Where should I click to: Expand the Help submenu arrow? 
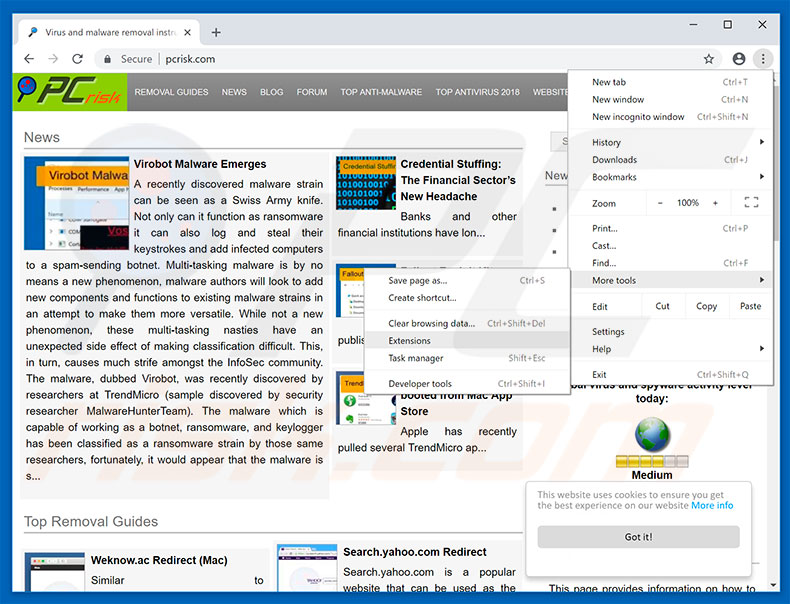coord(762,349)
